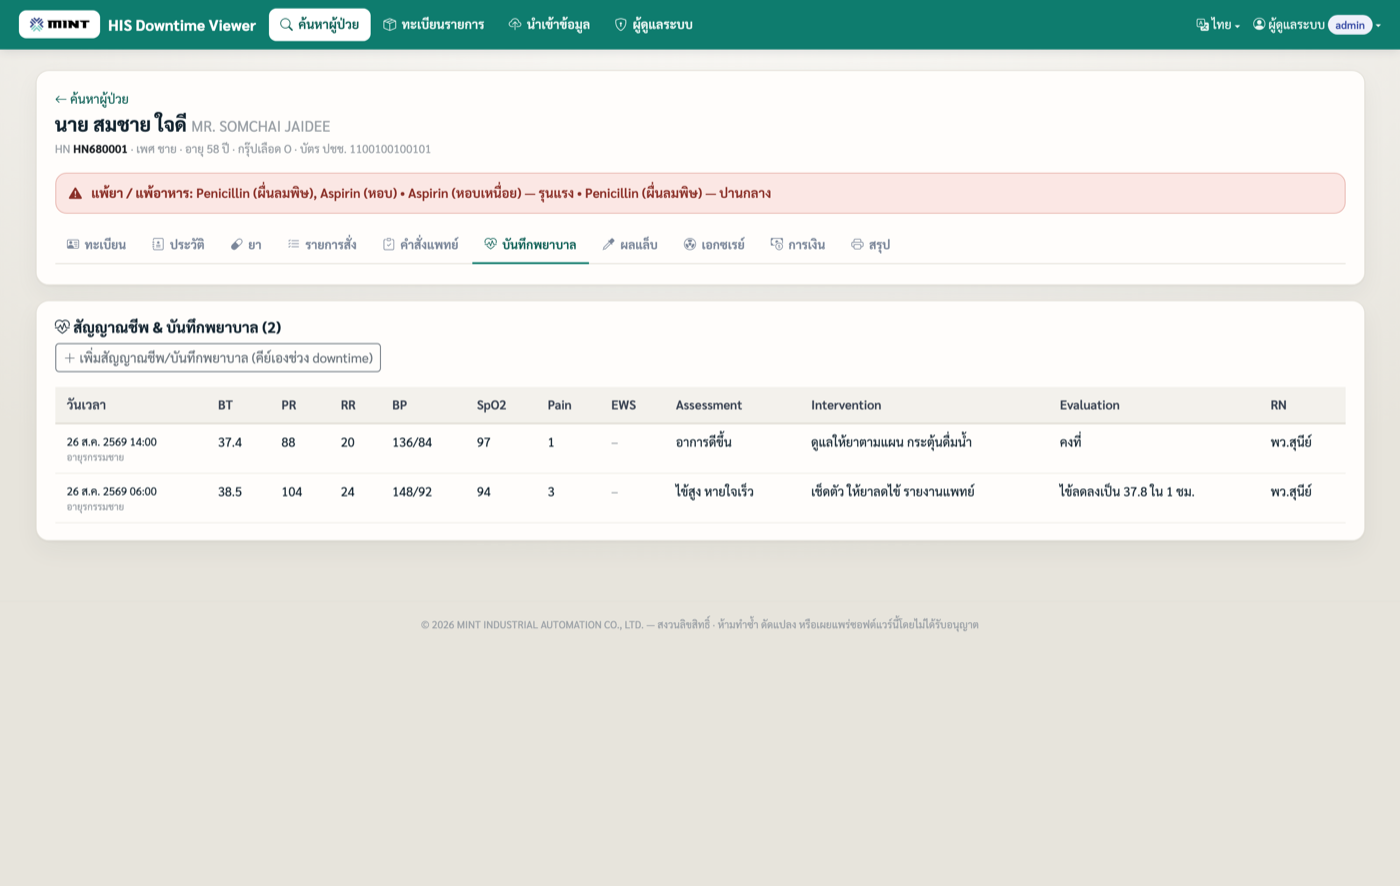Open ทะเบียนรายการ in the top menu
Image resolution: width=1400 pixels, height=886 pixels.
(433, 25)
